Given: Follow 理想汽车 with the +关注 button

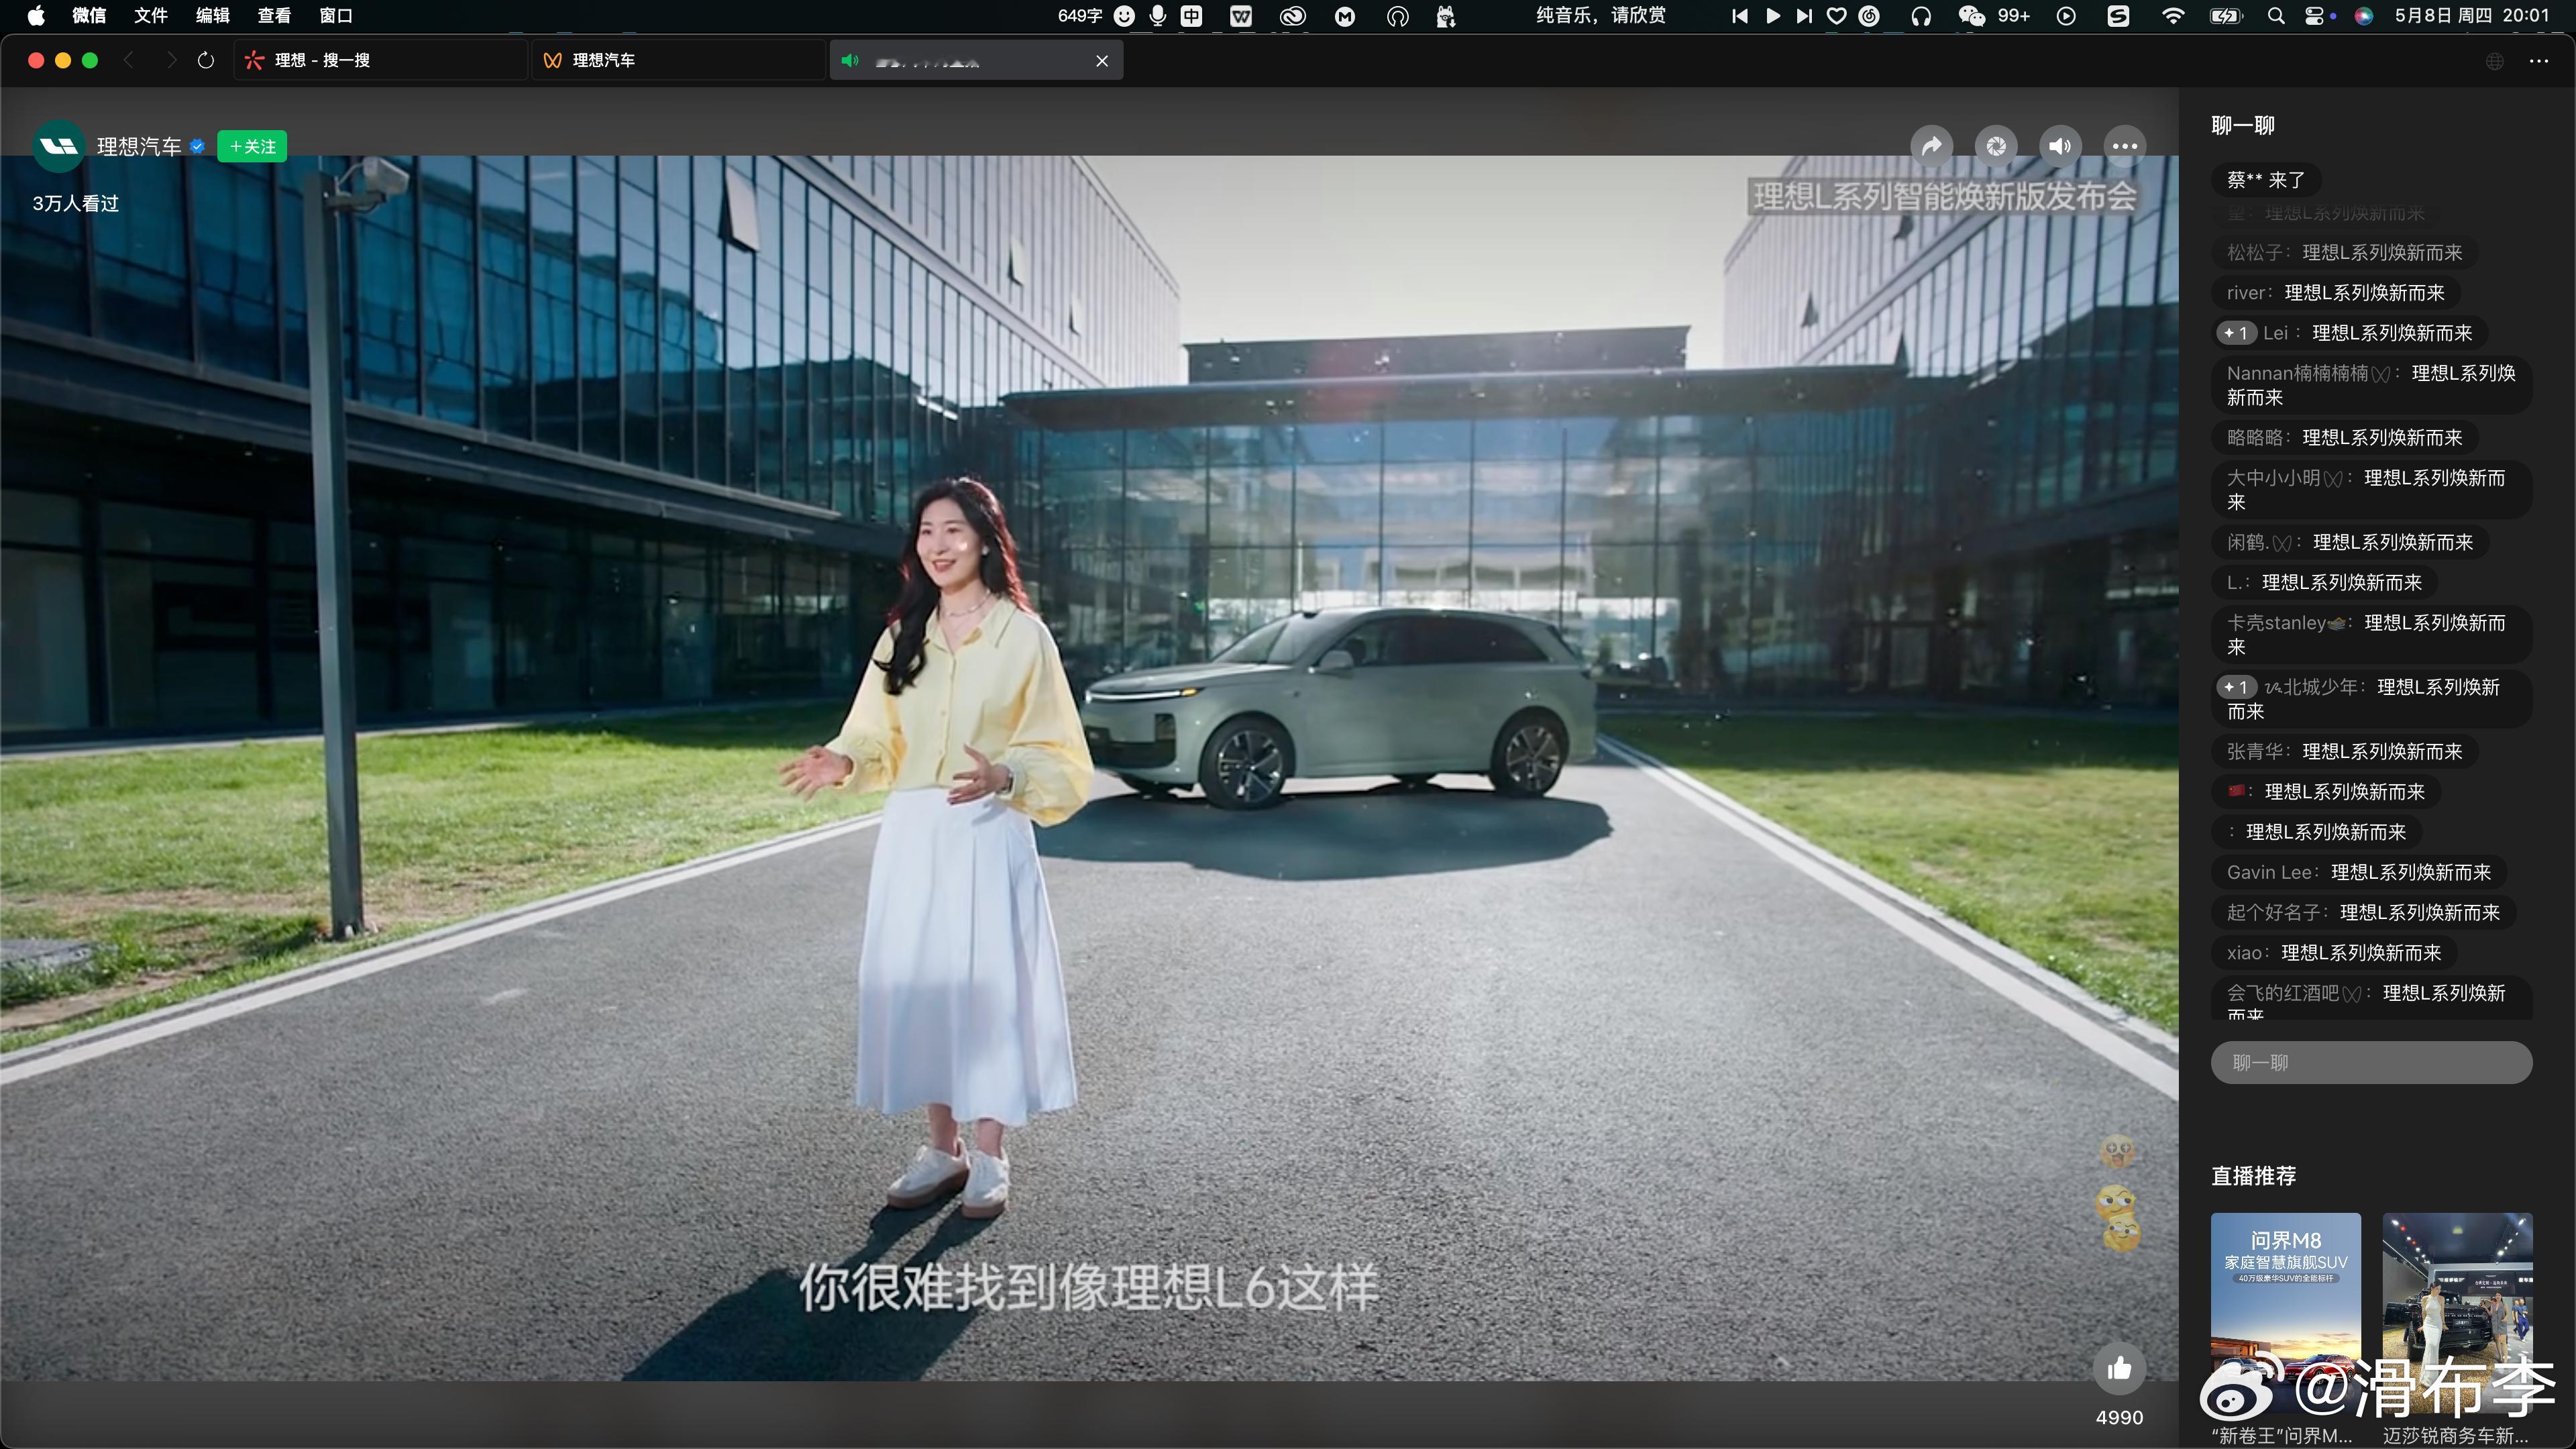Looking at the screenshot, I should [x=253, y=147].
